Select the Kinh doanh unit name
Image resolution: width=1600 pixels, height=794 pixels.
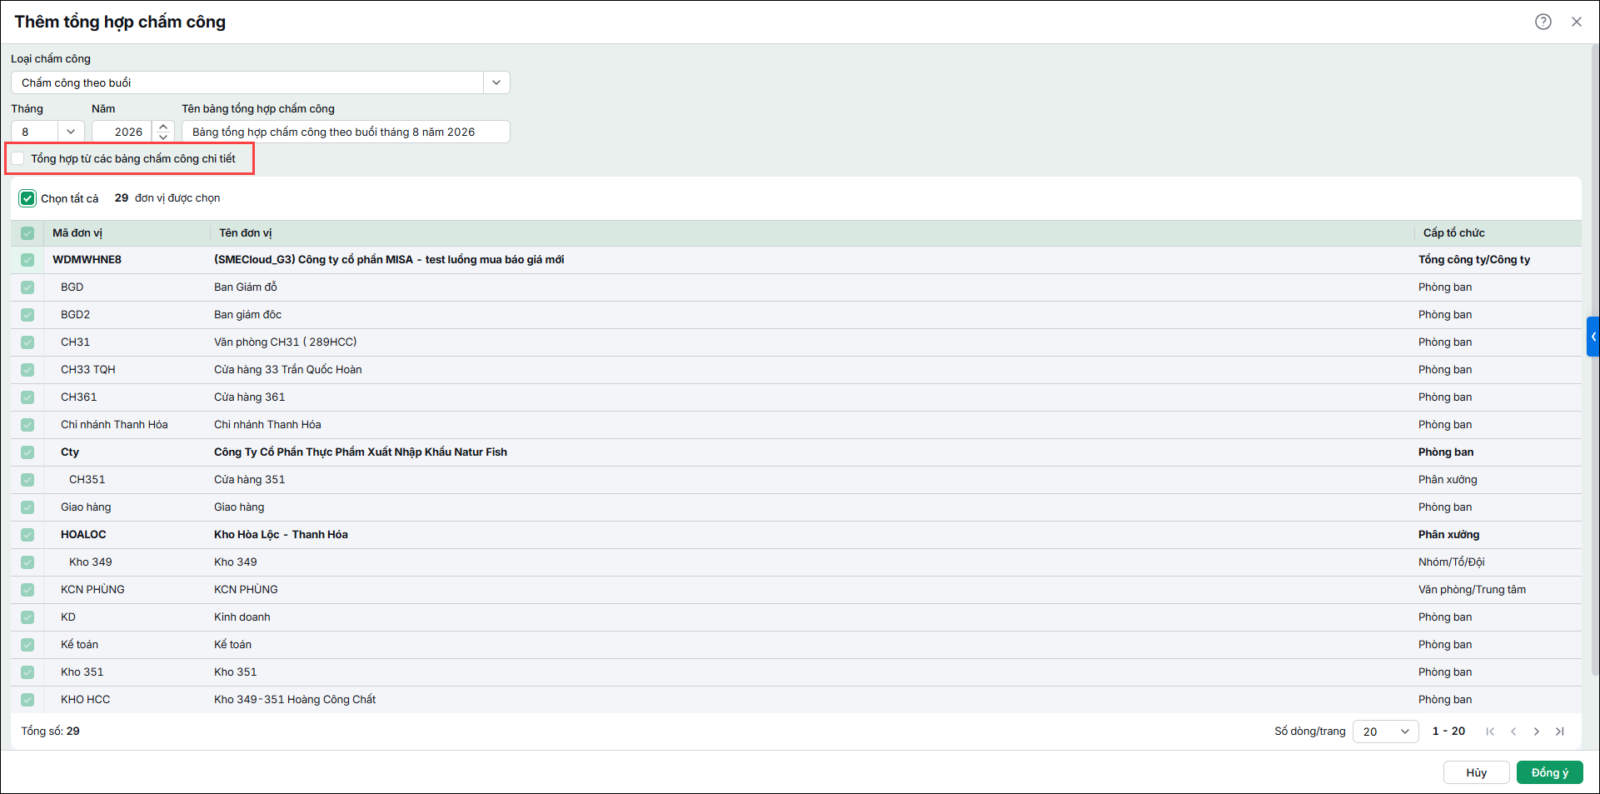tap(242, 617)
